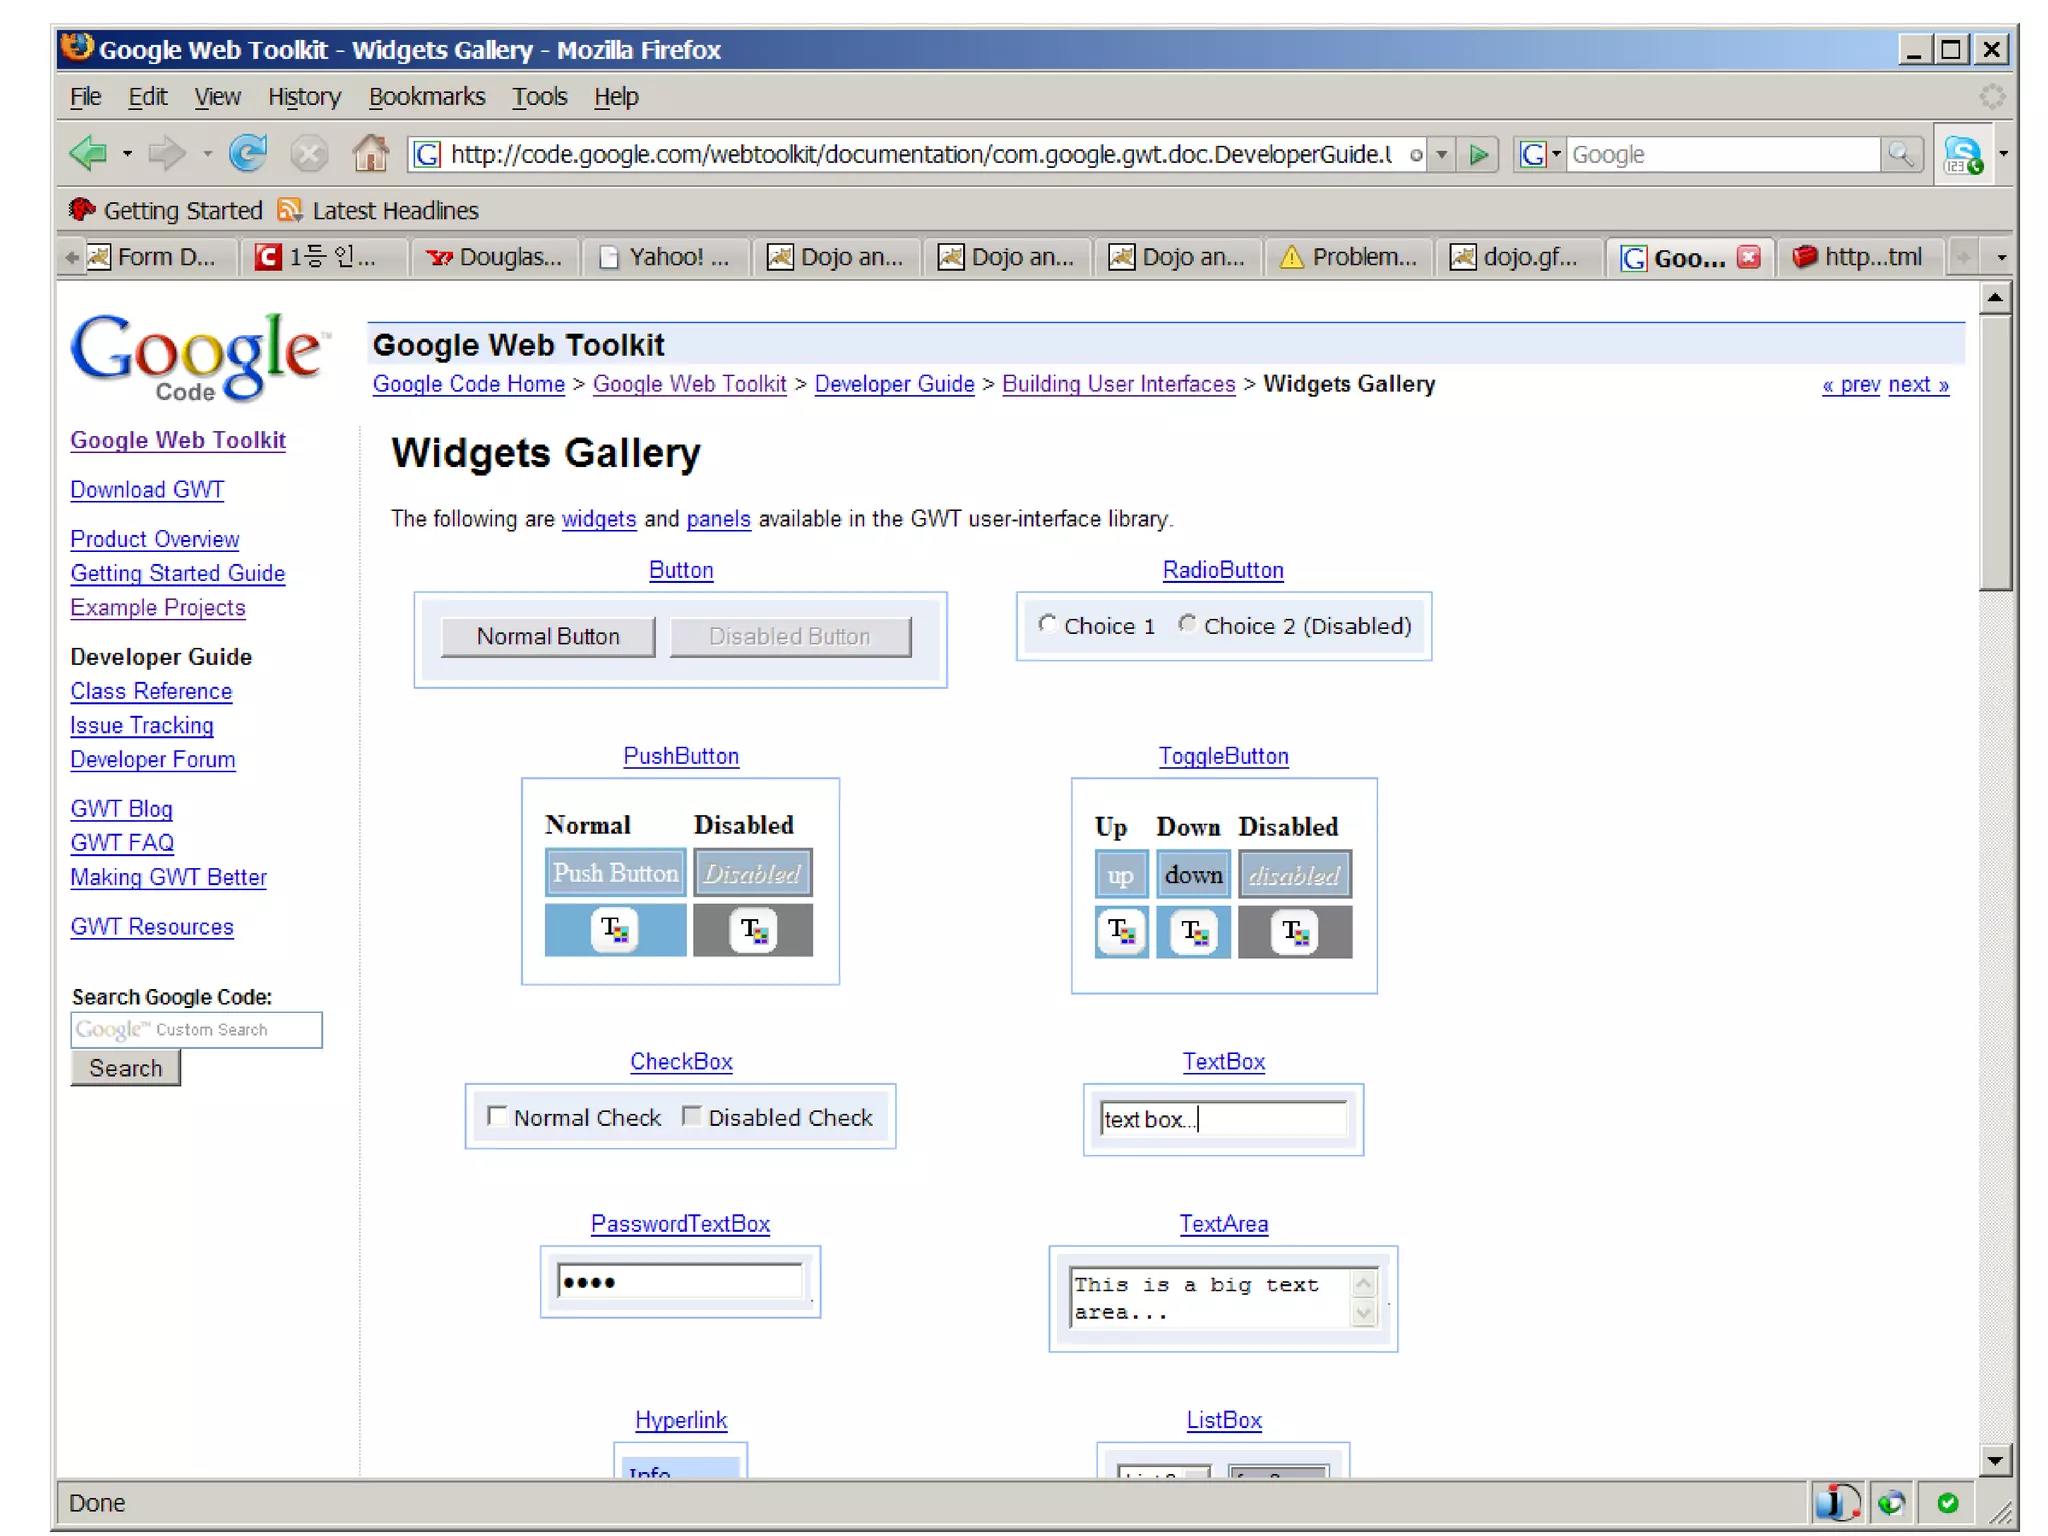Click the page scrollbar up arrow
The height and width of the screenshot is (1536, 2048).
pyautogui.click(x=1994, y=298)
